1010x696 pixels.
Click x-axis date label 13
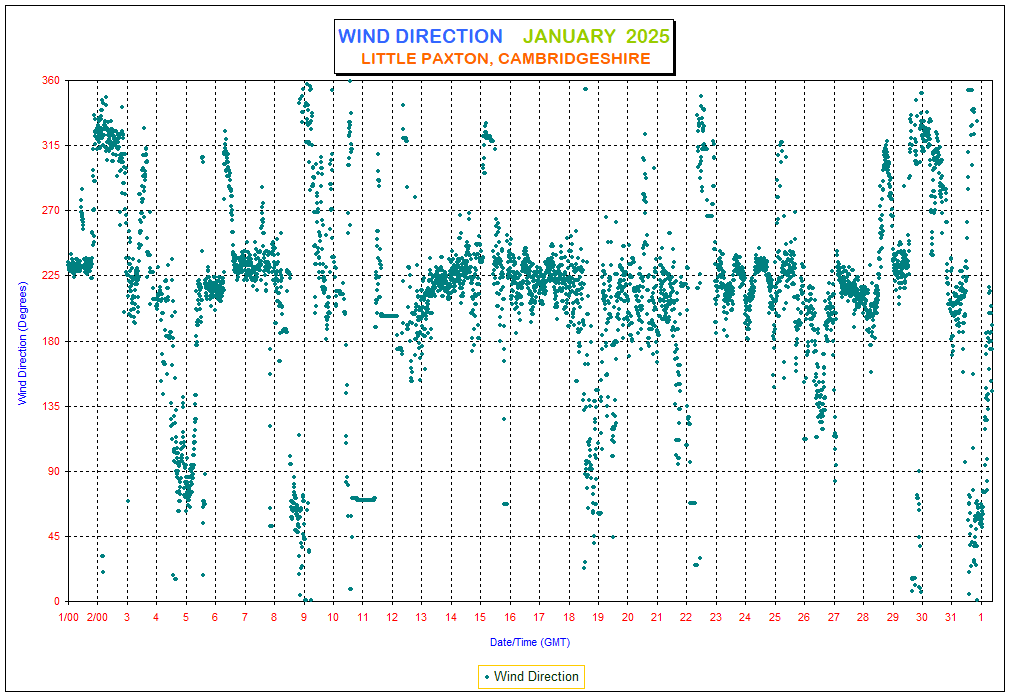(x=421, y=617)
